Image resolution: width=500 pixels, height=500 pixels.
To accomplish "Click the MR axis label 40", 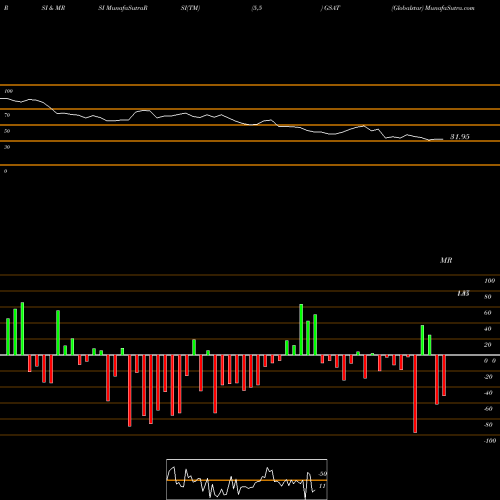I will coord(488,329).
